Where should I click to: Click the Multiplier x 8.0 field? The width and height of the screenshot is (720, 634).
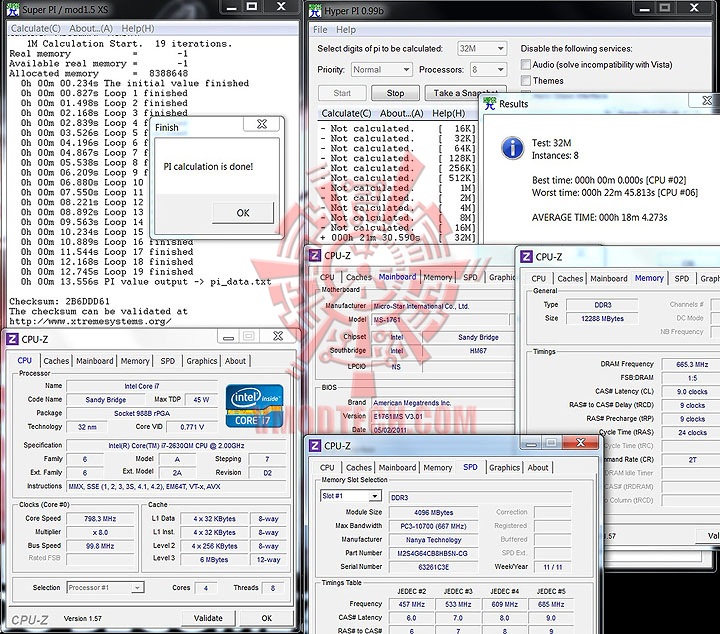(100, 533)
